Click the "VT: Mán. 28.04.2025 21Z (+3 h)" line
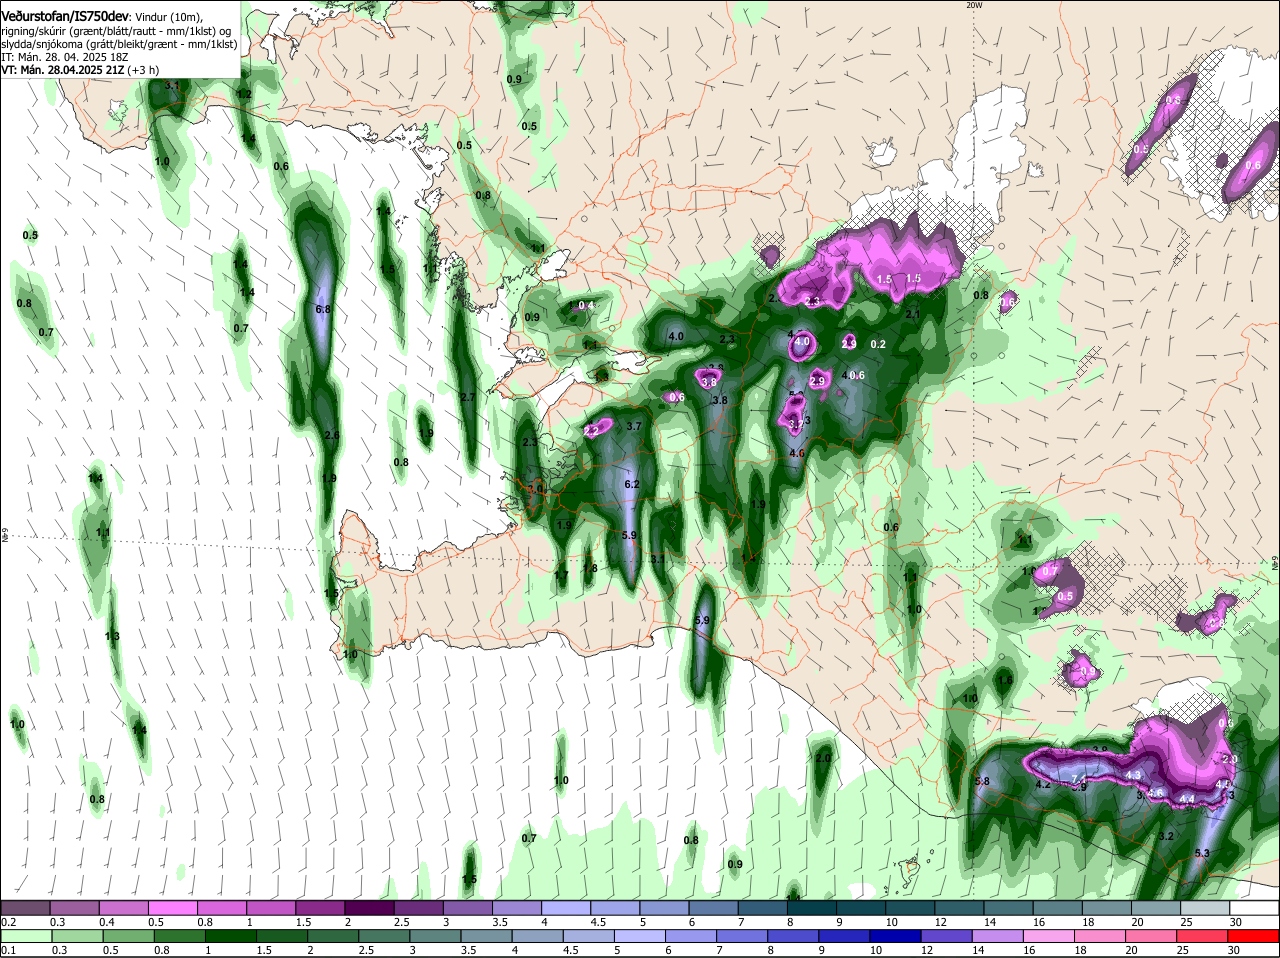The height and width of the screenshot is (958, 1280). [80, 70]
